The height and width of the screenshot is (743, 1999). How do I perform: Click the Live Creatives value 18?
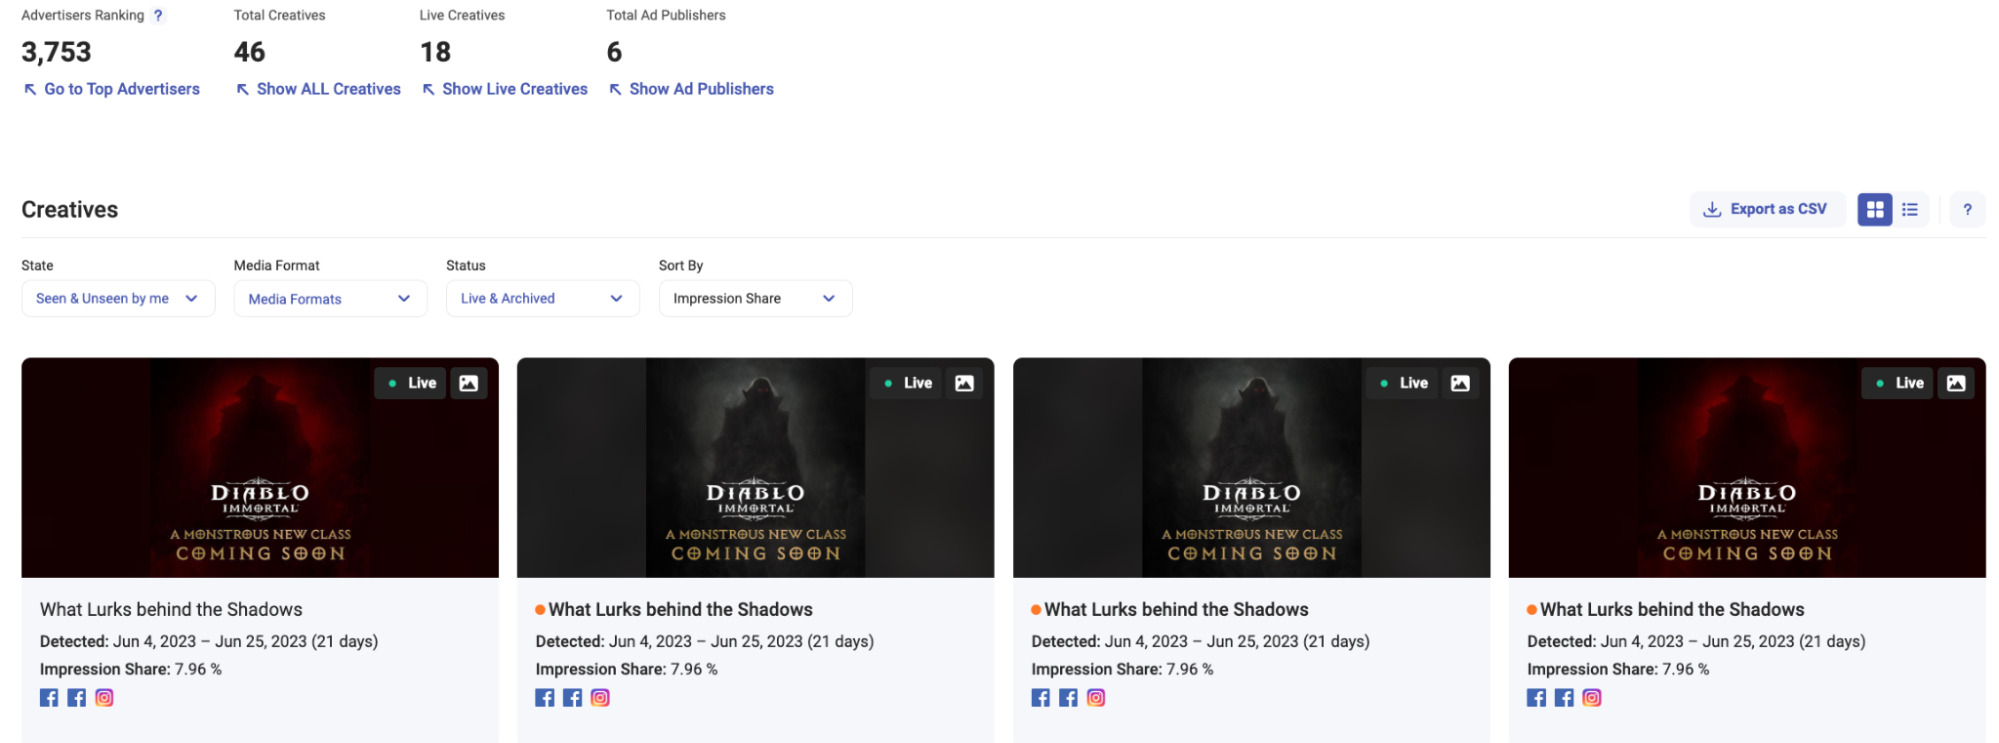(435, 52)
